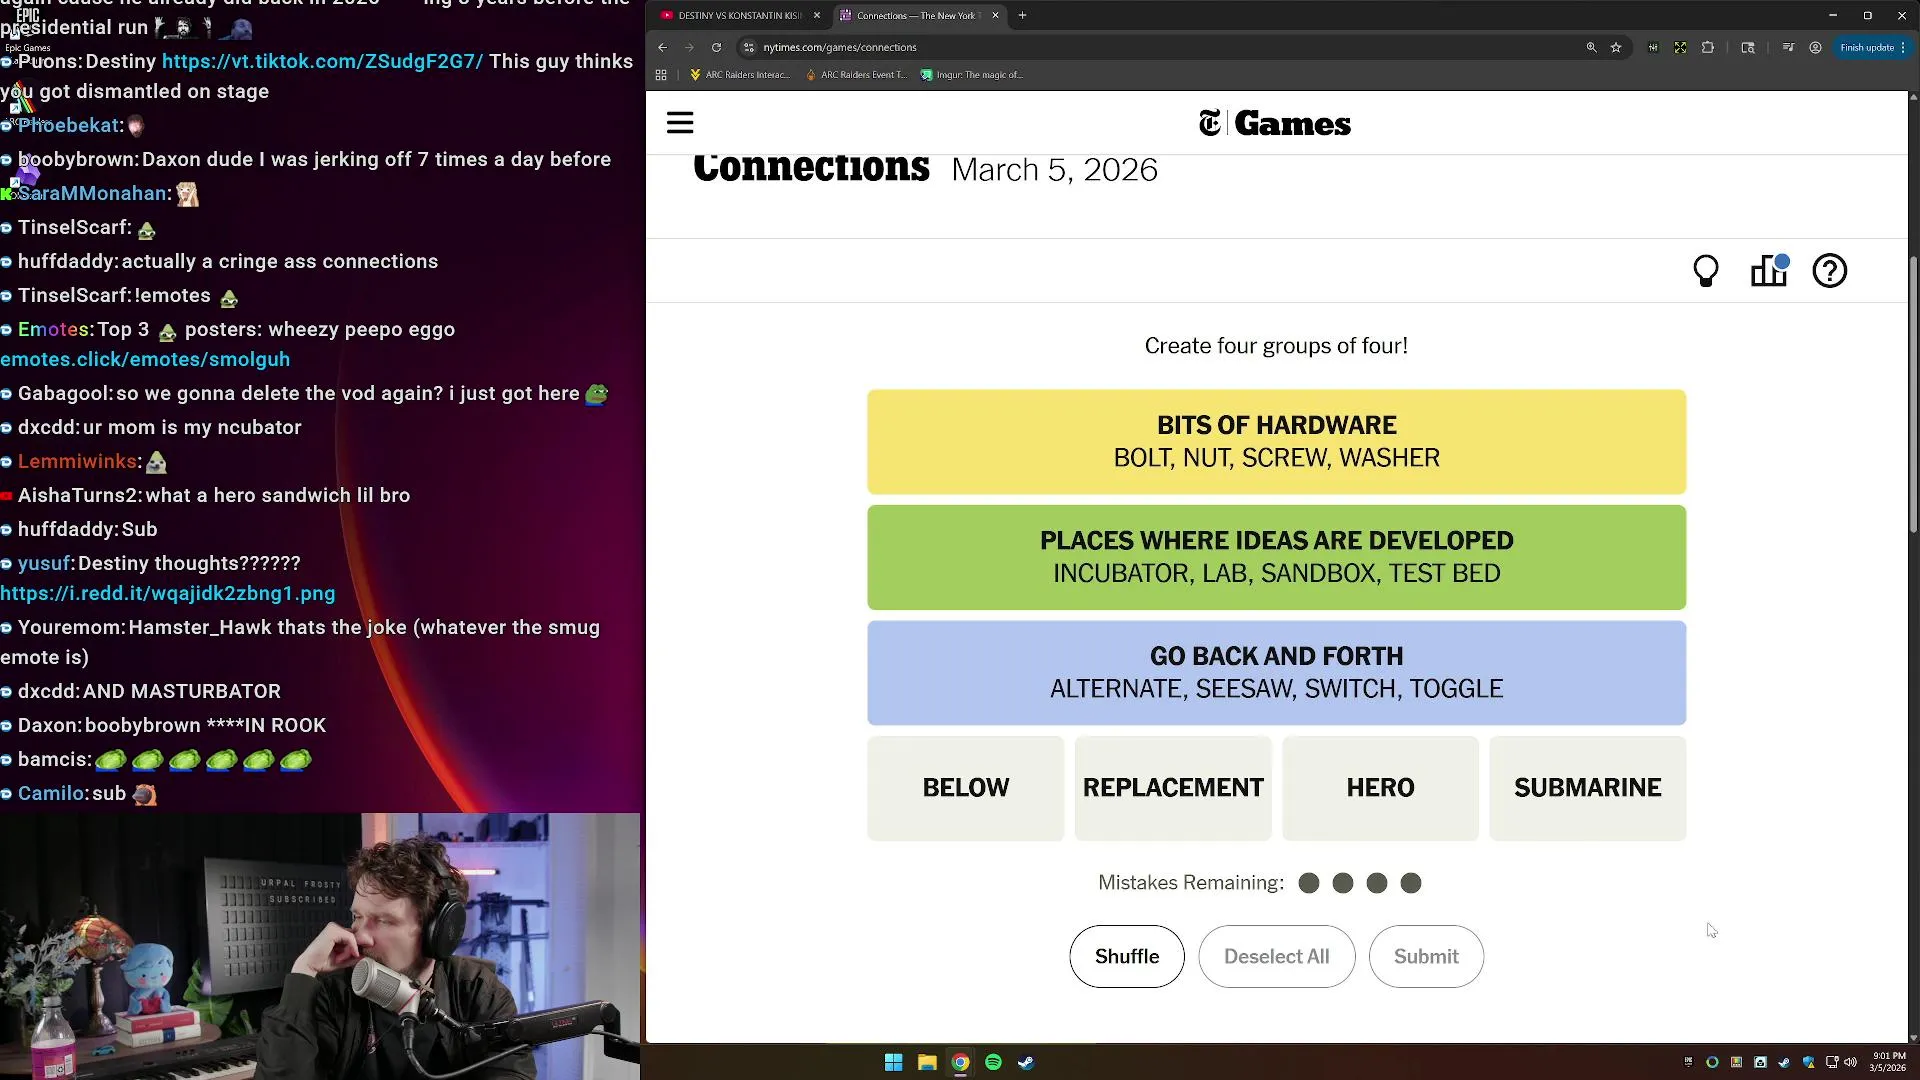Open the i.redd.it link in chat
Image resolution: width=1920 pixels, height=1080 pixels.
point(168,593)
